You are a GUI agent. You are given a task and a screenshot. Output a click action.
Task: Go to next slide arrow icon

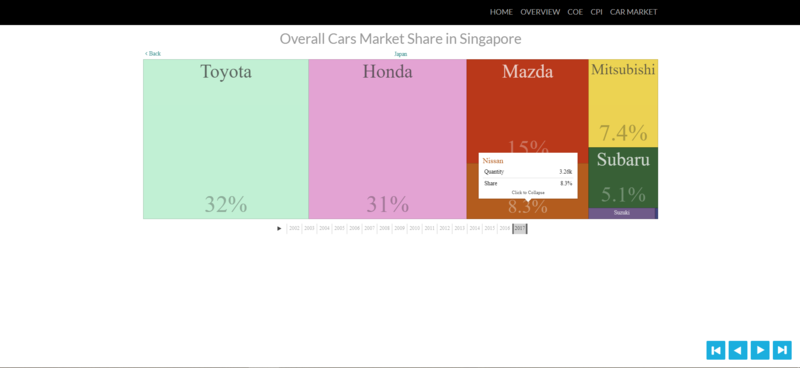click(760, 350)
